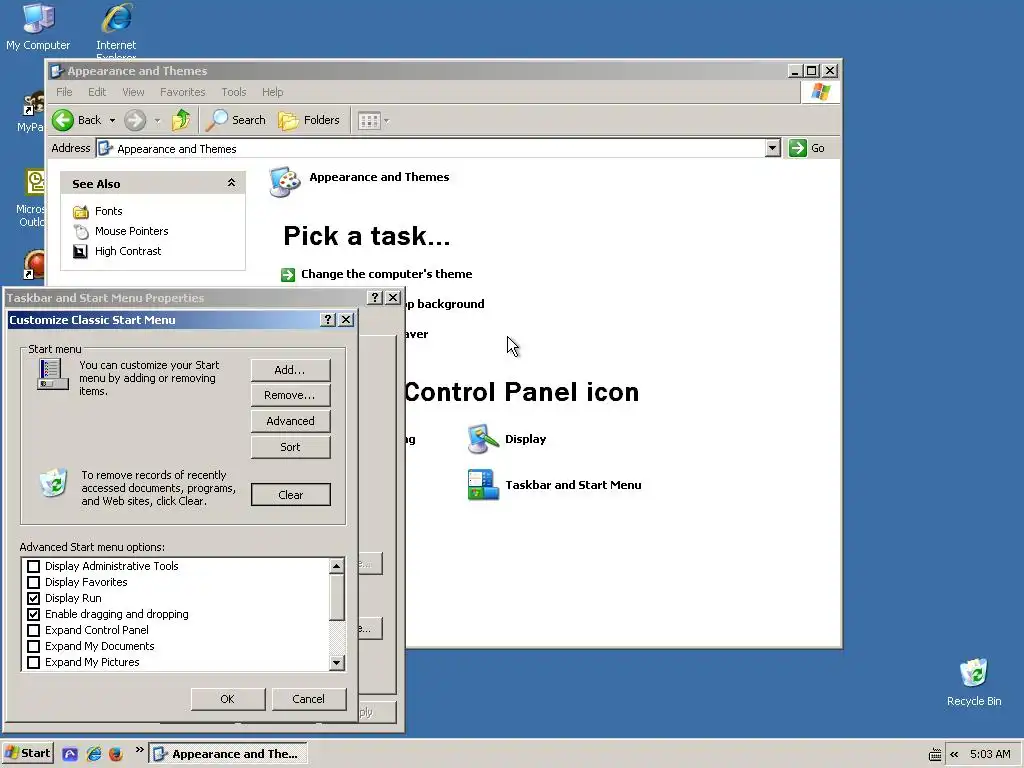Click scroll up arrow in options list

point(336,566)
